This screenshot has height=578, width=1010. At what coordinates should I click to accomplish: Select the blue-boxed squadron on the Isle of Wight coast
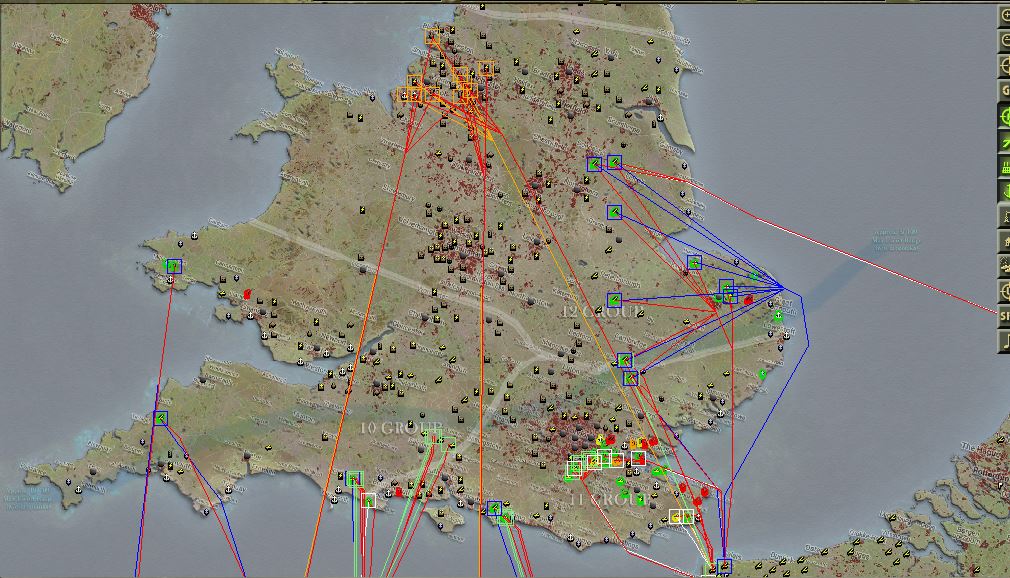point(494,508)
